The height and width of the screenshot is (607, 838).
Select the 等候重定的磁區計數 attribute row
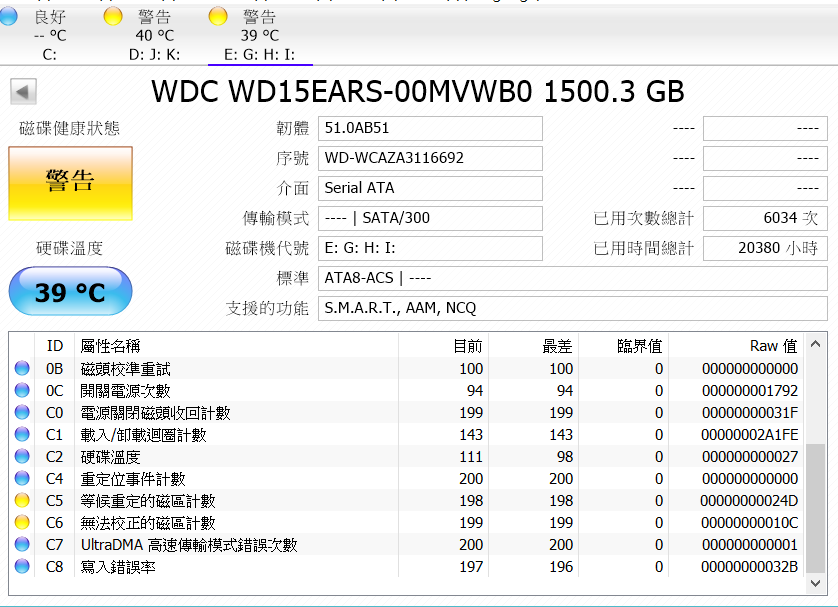(x=407, y=500)
